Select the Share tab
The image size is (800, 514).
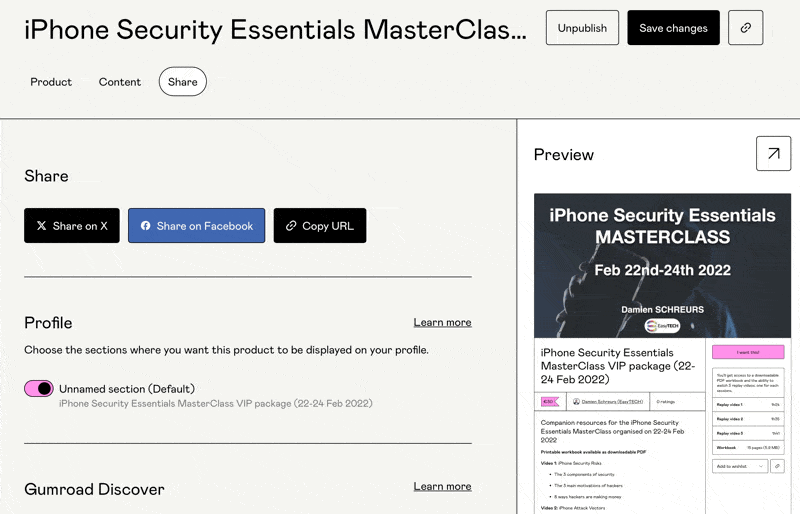click(183, 82)
